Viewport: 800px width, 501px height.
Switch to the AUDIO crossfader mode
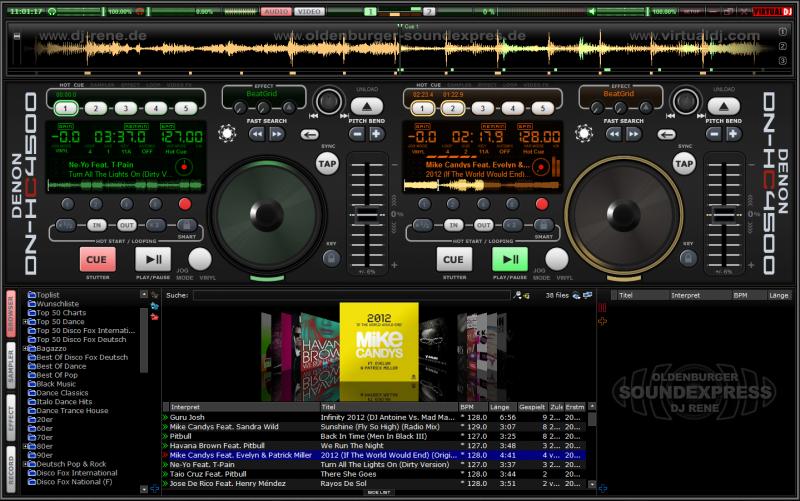coord(276,11)
